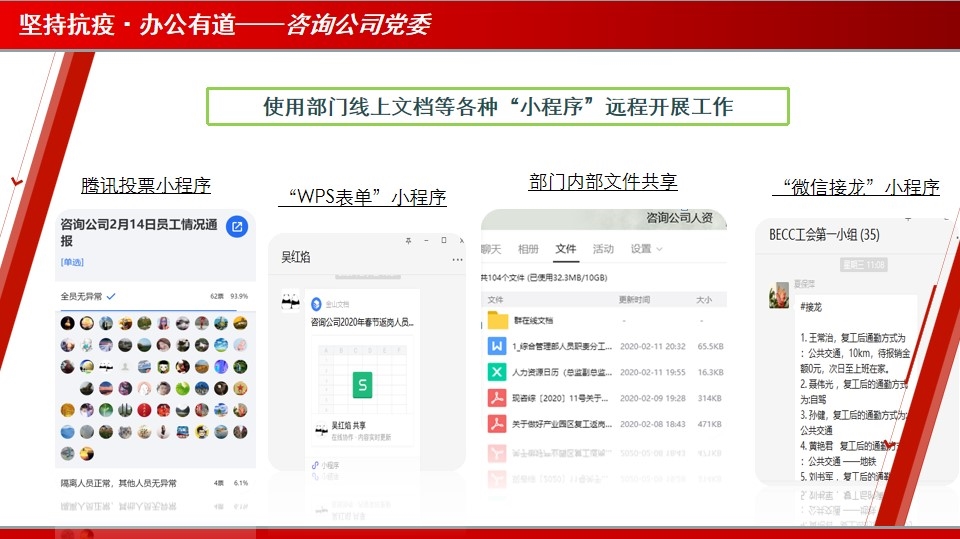The width and height of the screenshot is (960, 539).
Task: Click the 6.1% vote percentage
Action: tap(241, 483)
